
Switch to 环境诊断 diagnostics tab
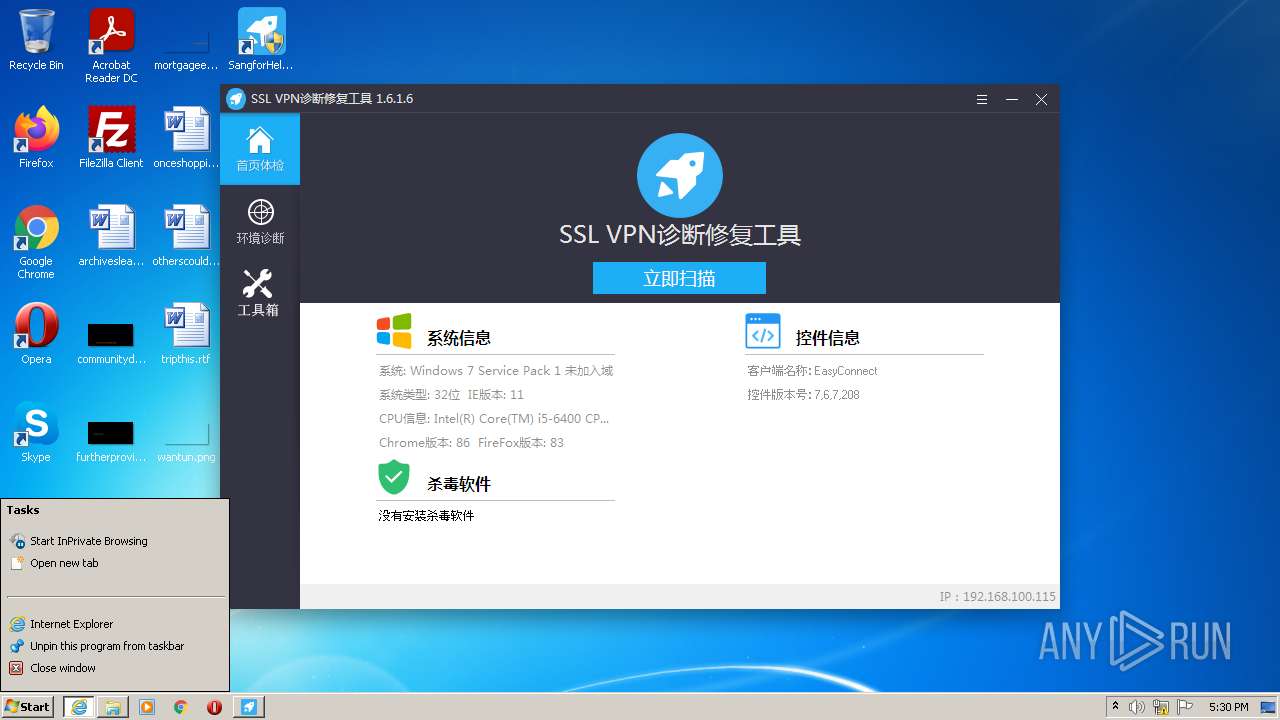[260, 221]
